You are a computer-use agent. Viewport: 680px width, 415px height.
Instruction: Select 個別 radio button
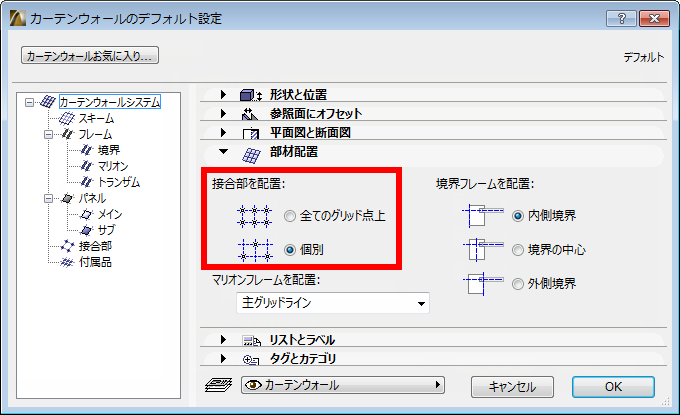(x=290, y=250)
